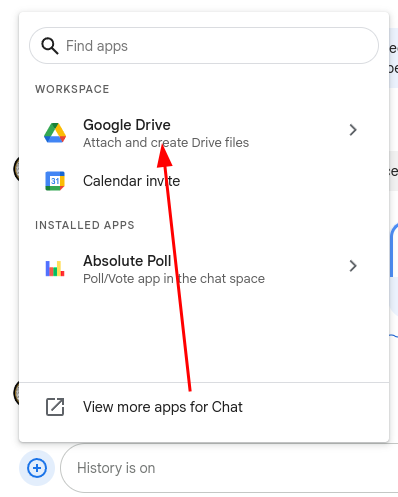Viewport: 398px width, 497px height.
Task: Click the INSTALLED APPS section header
Action: tap(85, 225)
